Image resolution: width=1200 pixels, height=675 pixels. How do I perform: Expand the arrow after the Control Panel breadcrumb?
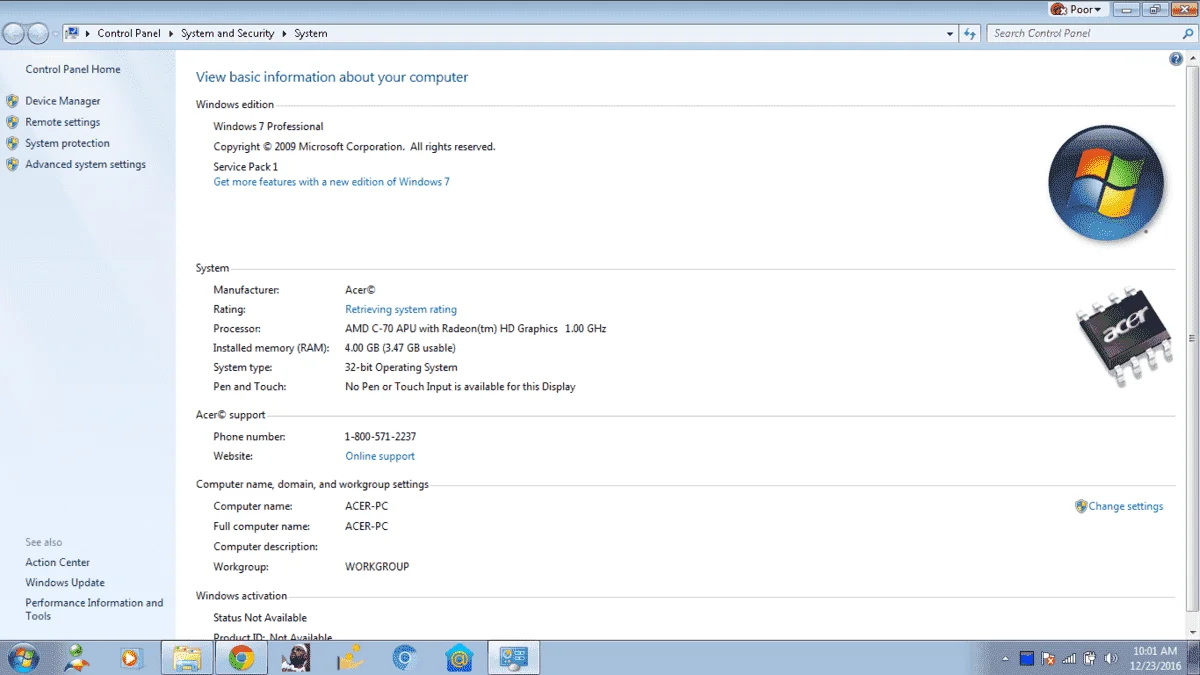tap(170, 33)
